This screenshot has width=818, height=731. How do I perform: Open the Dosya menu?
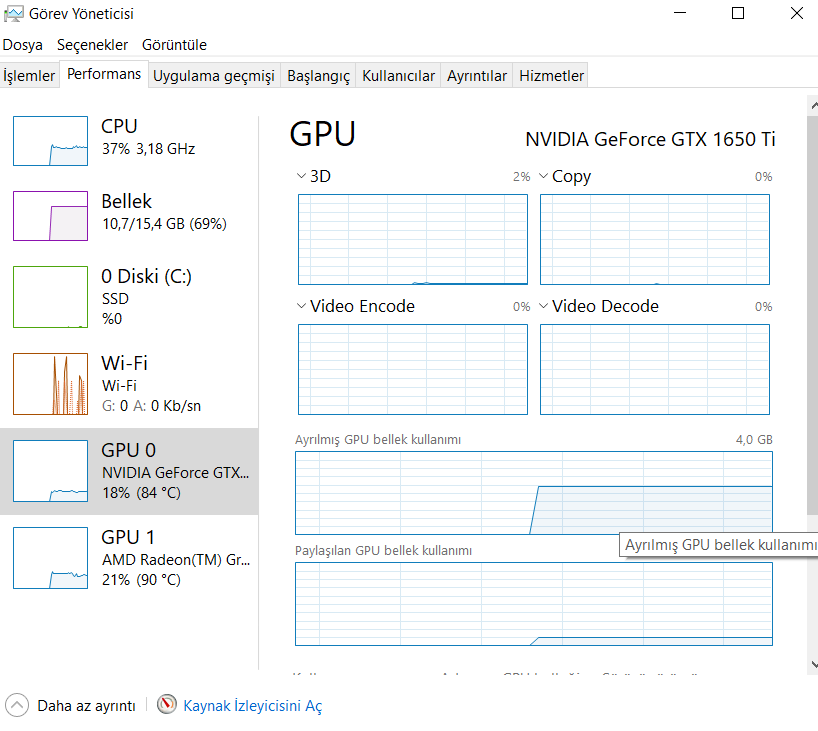pos(23,45)
